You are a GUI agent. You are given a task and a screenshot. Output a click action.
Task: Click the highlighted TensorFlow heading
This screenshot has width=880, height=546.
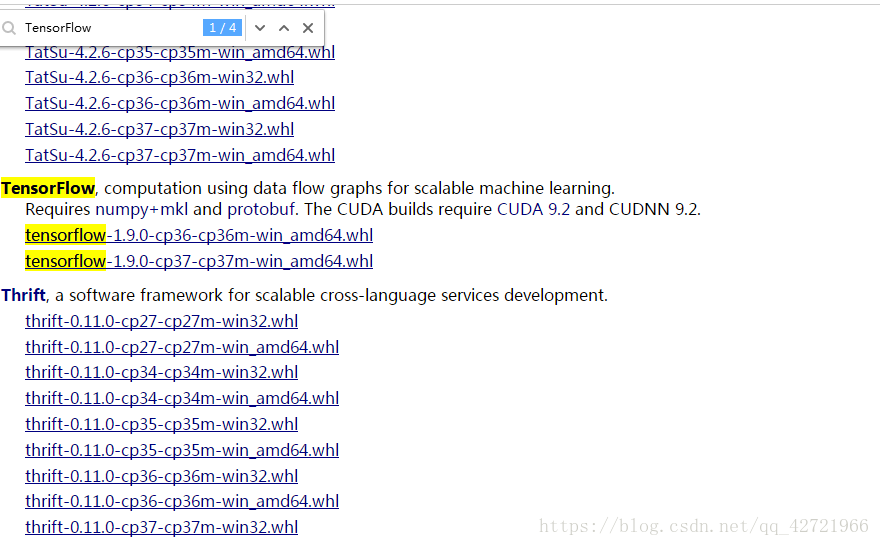click(48, 188)
